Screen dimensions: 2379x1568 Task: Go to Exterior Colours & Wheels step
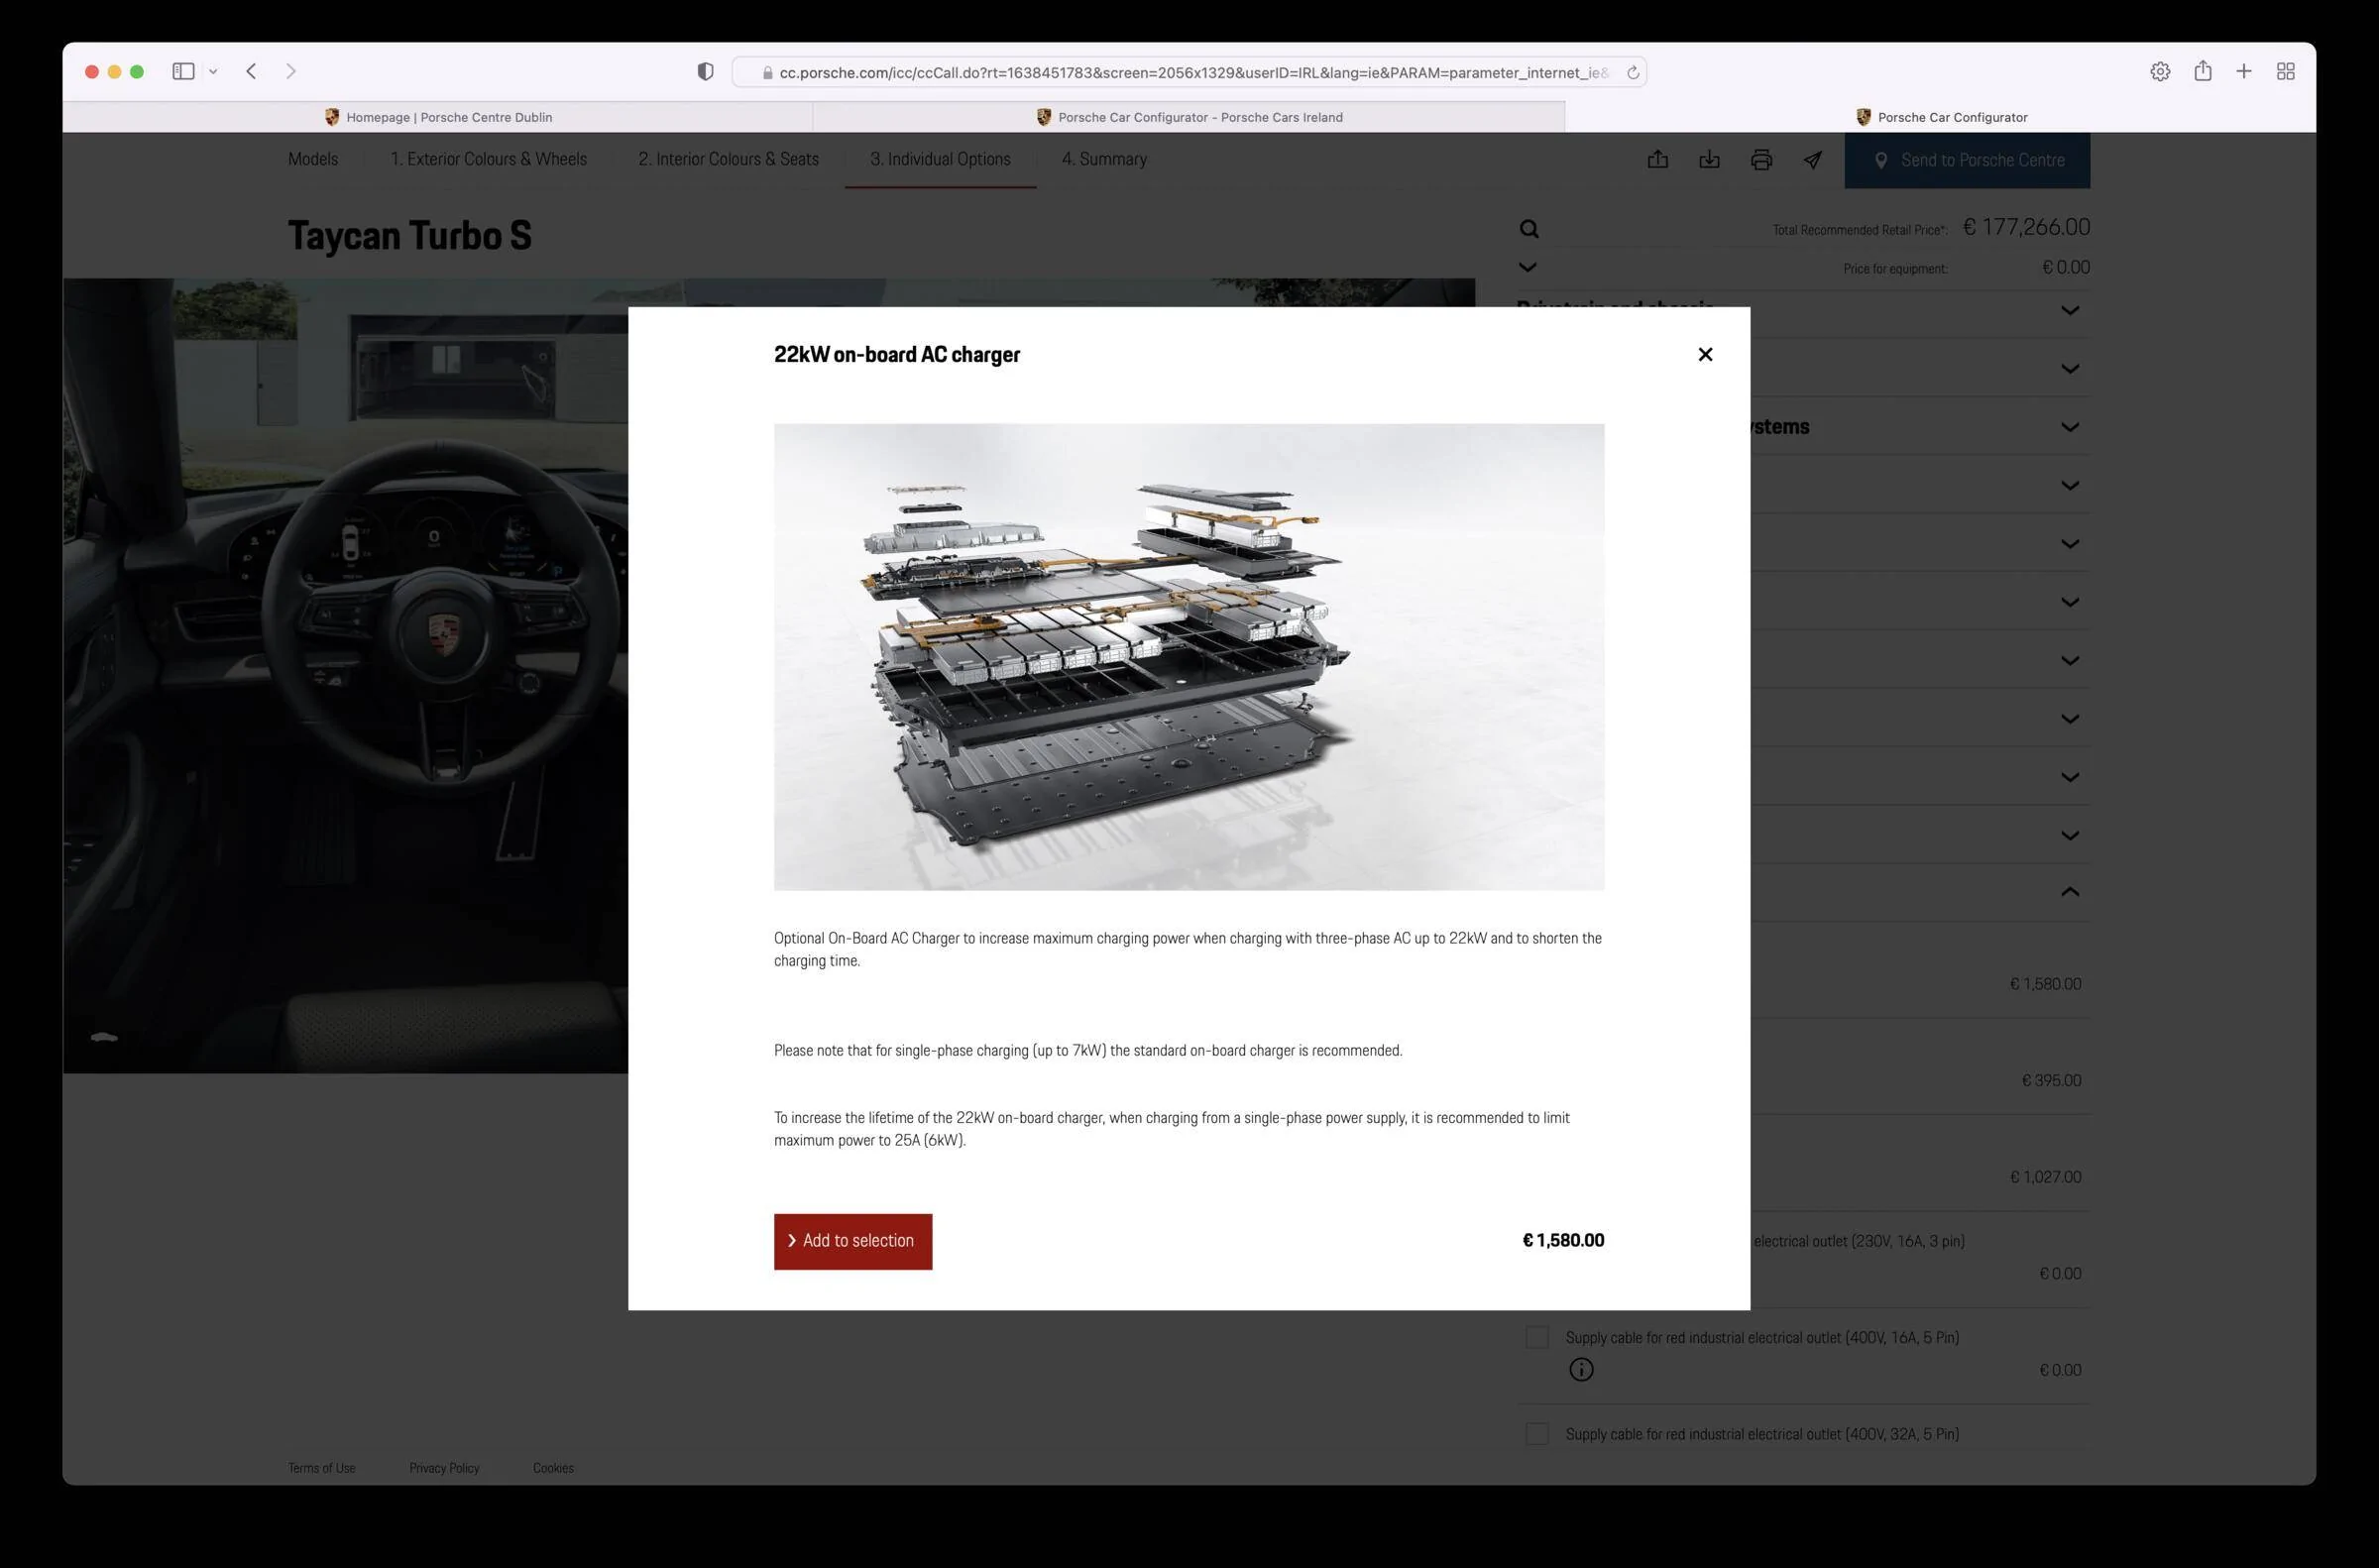pyautogui.click(x=489, y=159)
